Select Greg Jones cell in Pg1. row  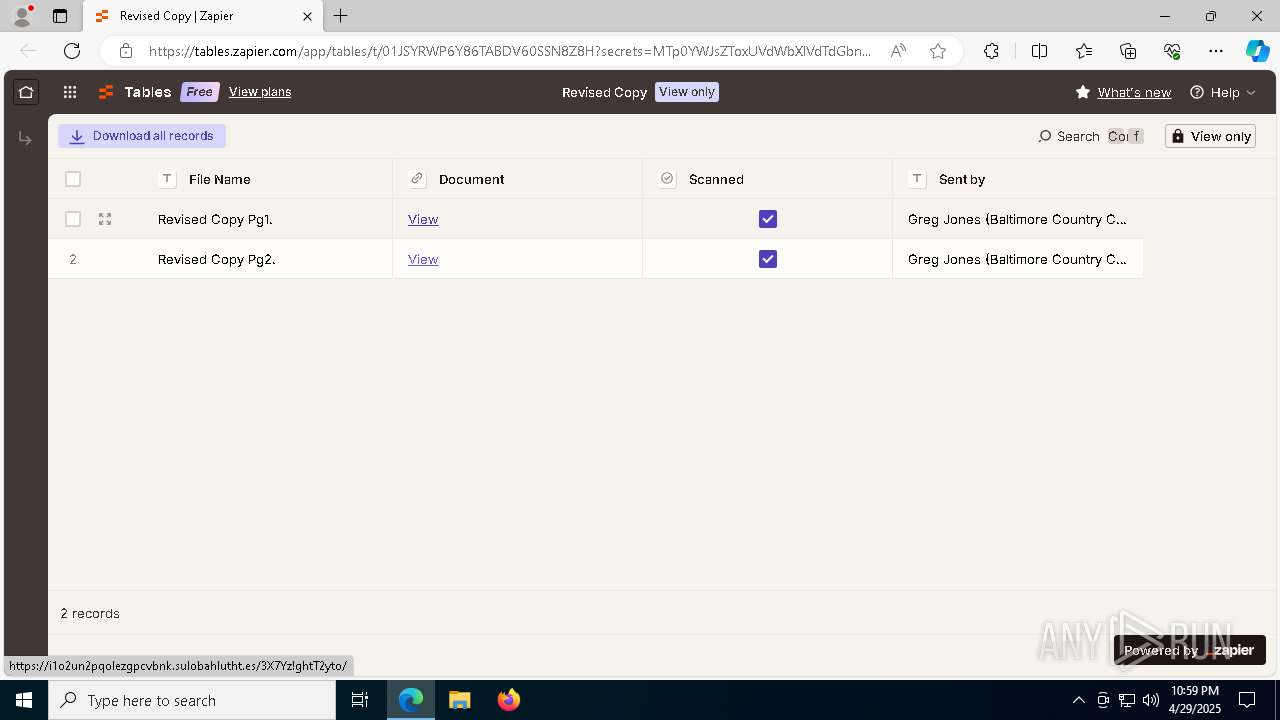1018,219
